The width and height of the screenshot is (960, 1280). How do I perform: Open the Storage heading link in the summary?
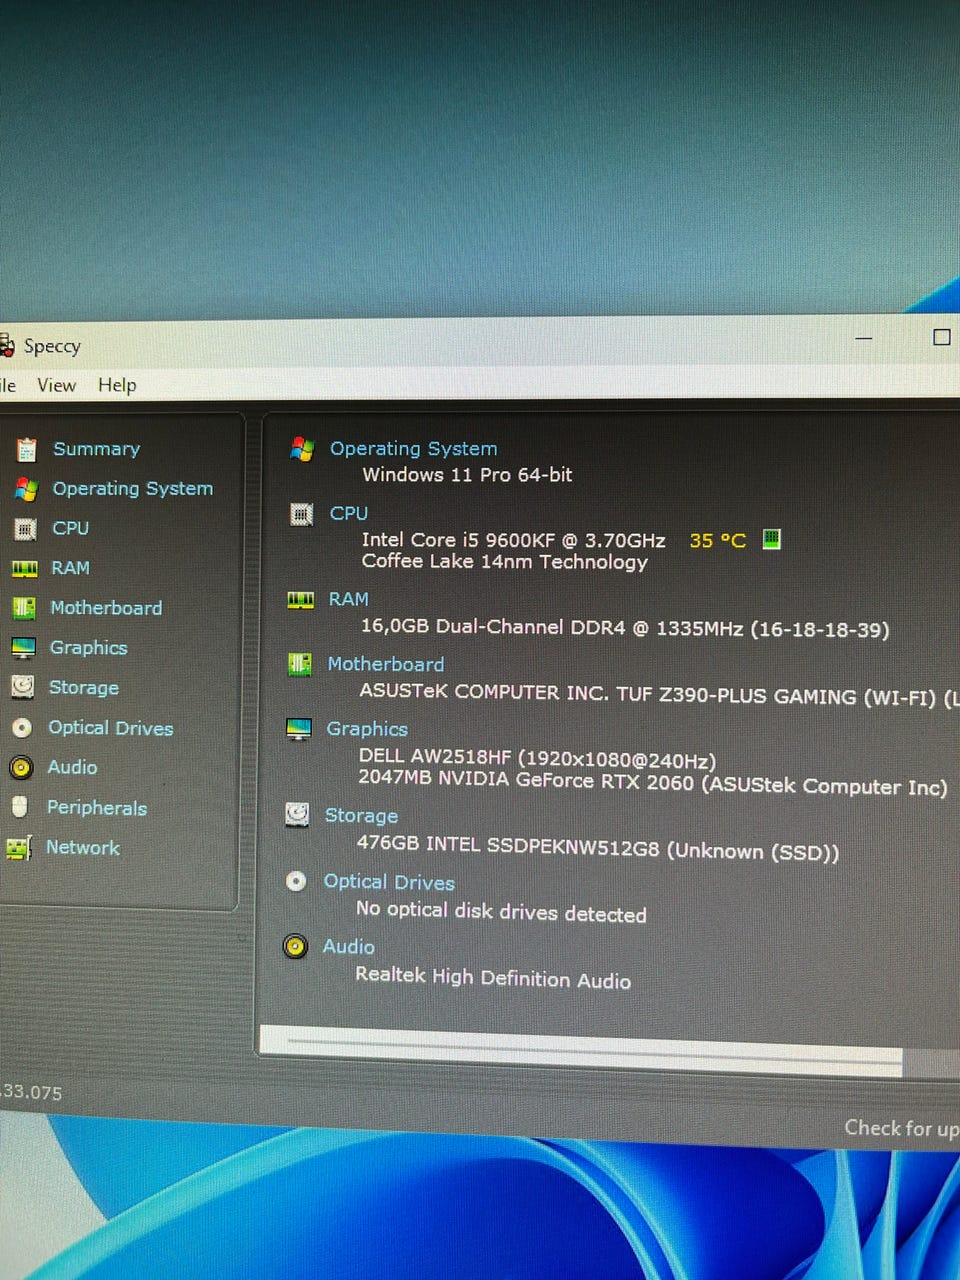pyautogui.click(x=361, y=816)
